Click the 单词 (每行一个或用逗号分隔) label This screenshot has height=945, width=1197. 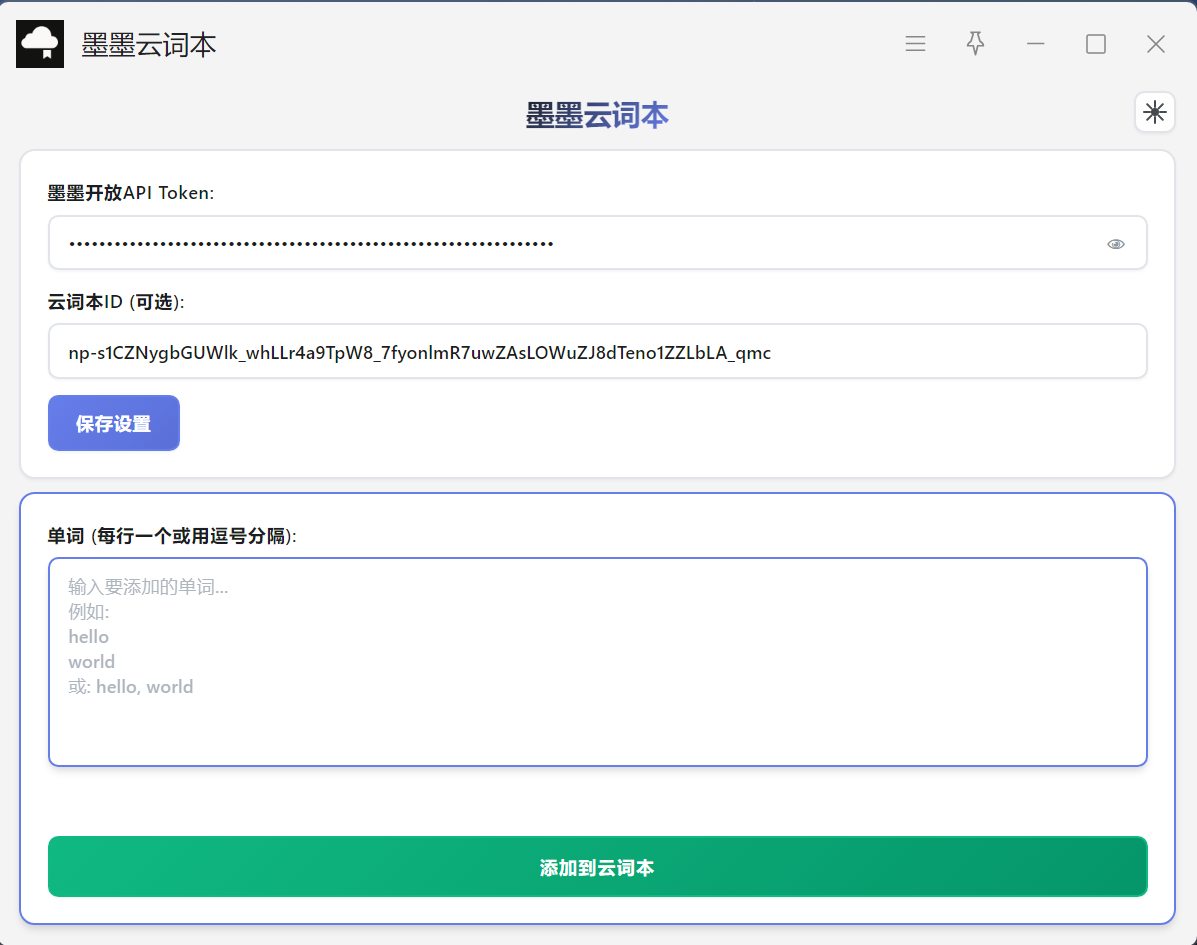[172, 536]
